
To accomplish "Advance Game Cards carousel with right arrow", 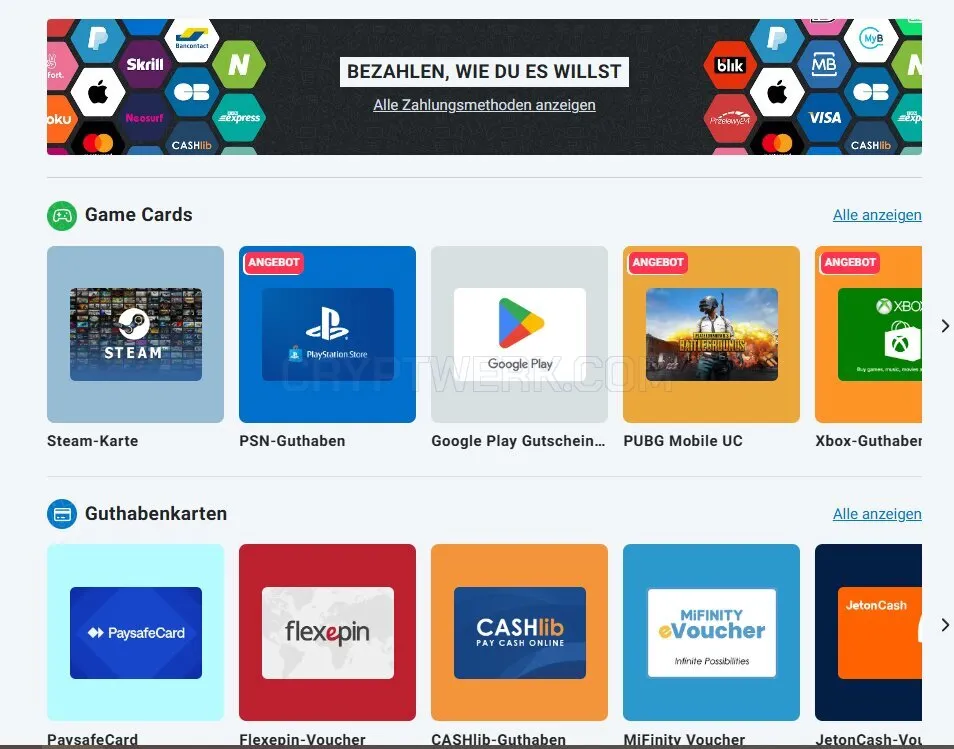I will (x=944, y=326).
